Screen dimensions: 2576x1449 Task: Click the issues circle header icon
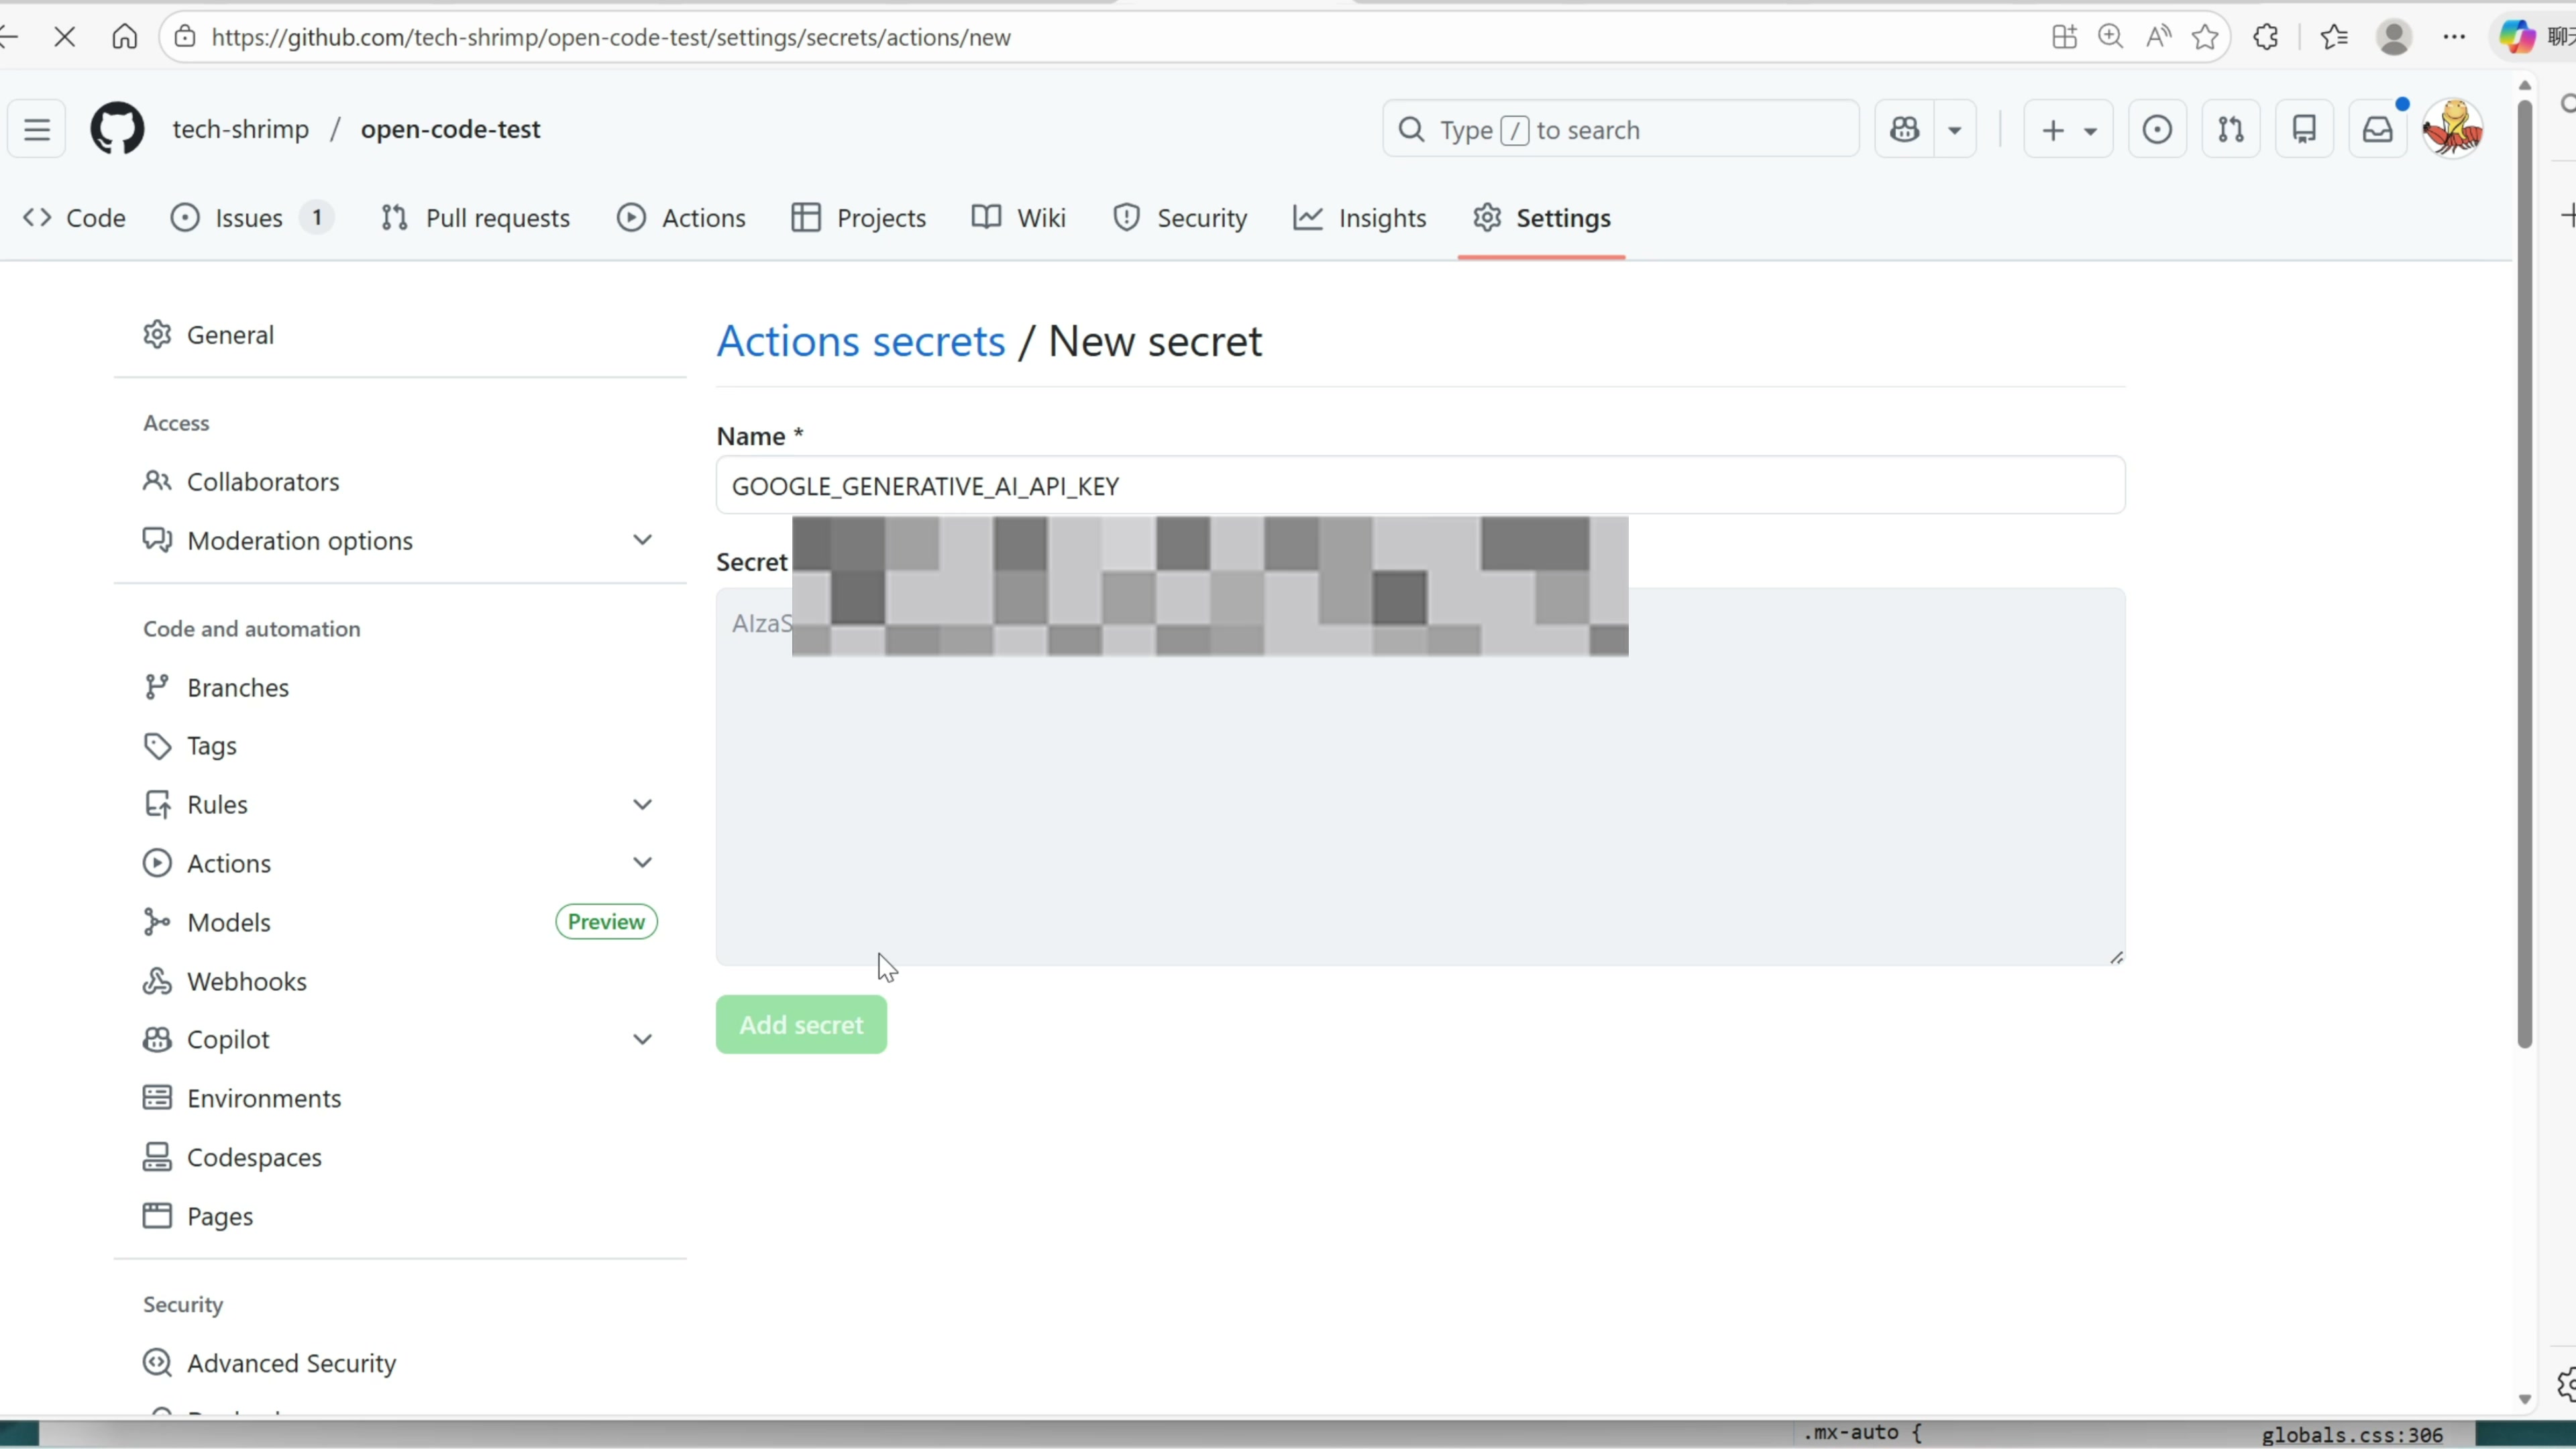[2157, 129]
